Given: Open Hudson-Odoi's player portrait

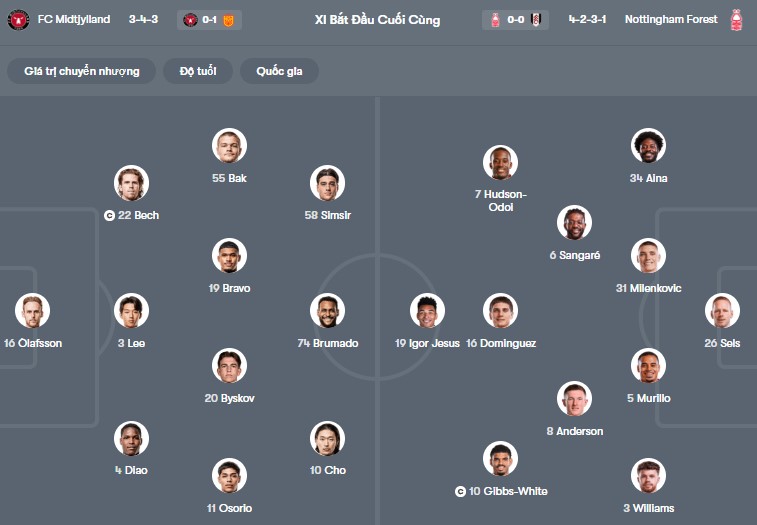Looking at the screenshot, I should [500, 163].
